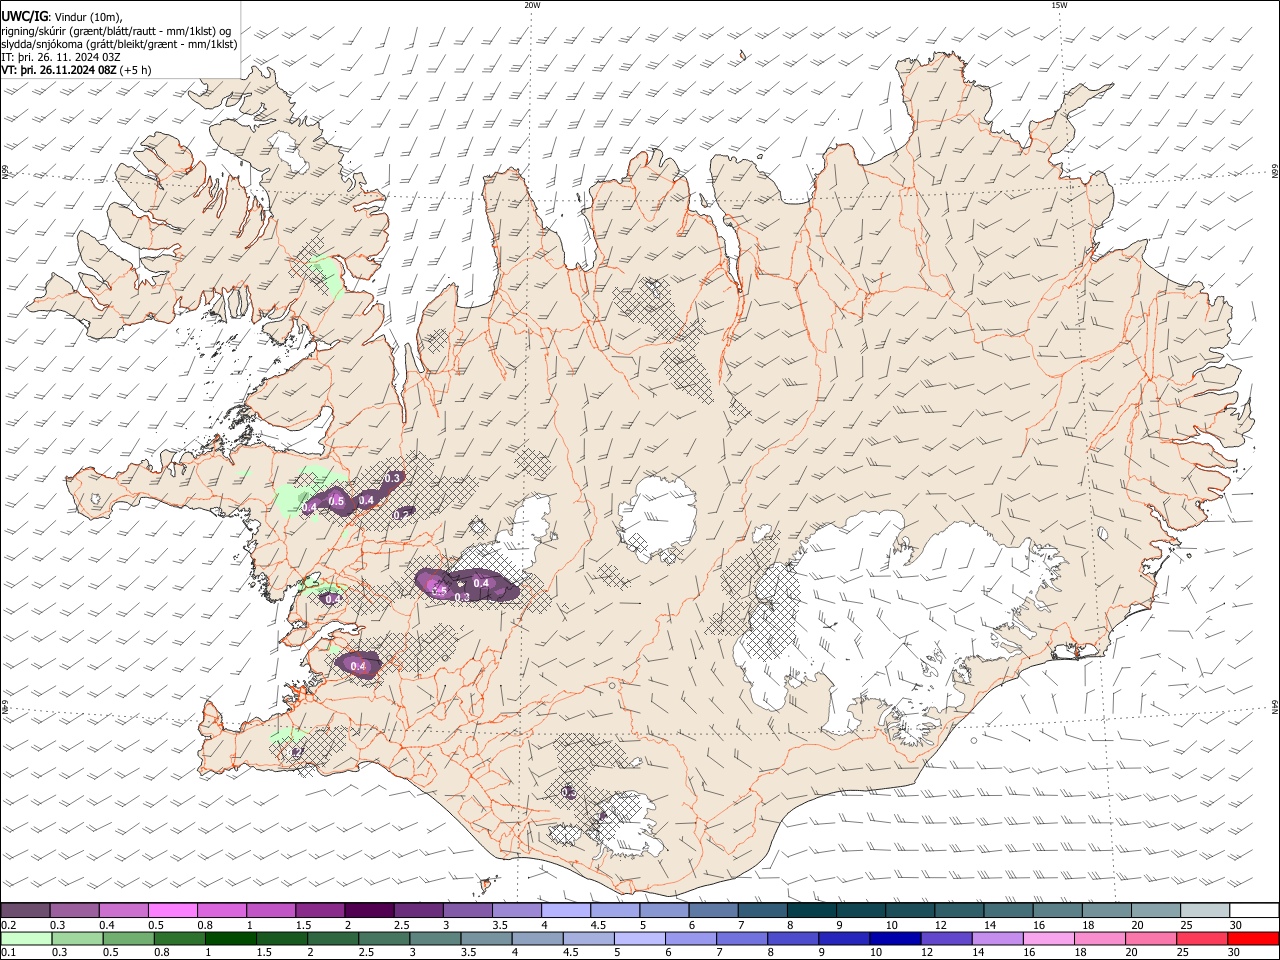Click lower scale swatch between 0.3 and 0.5
The width and height of the screenshot is (1280, 960).
tap(75, 939)
